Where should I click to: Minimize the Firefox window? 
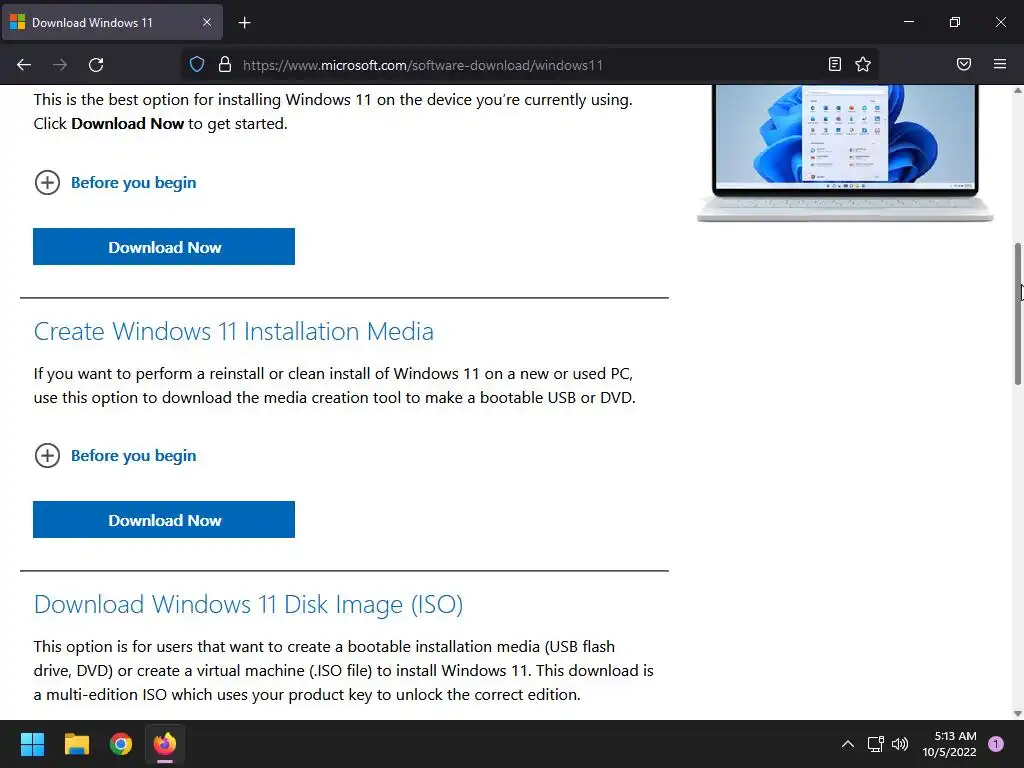click(908, 22)
